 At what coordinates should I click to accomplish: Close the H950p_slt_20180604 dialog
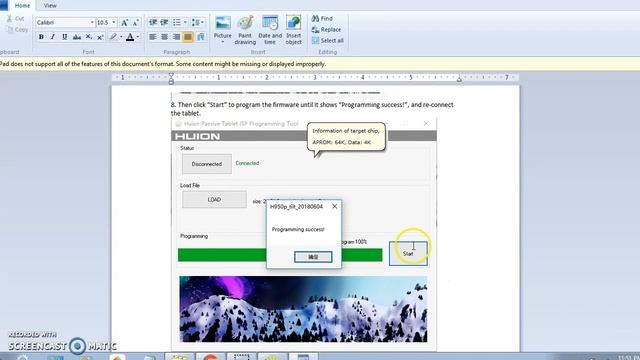coord(335,207)
